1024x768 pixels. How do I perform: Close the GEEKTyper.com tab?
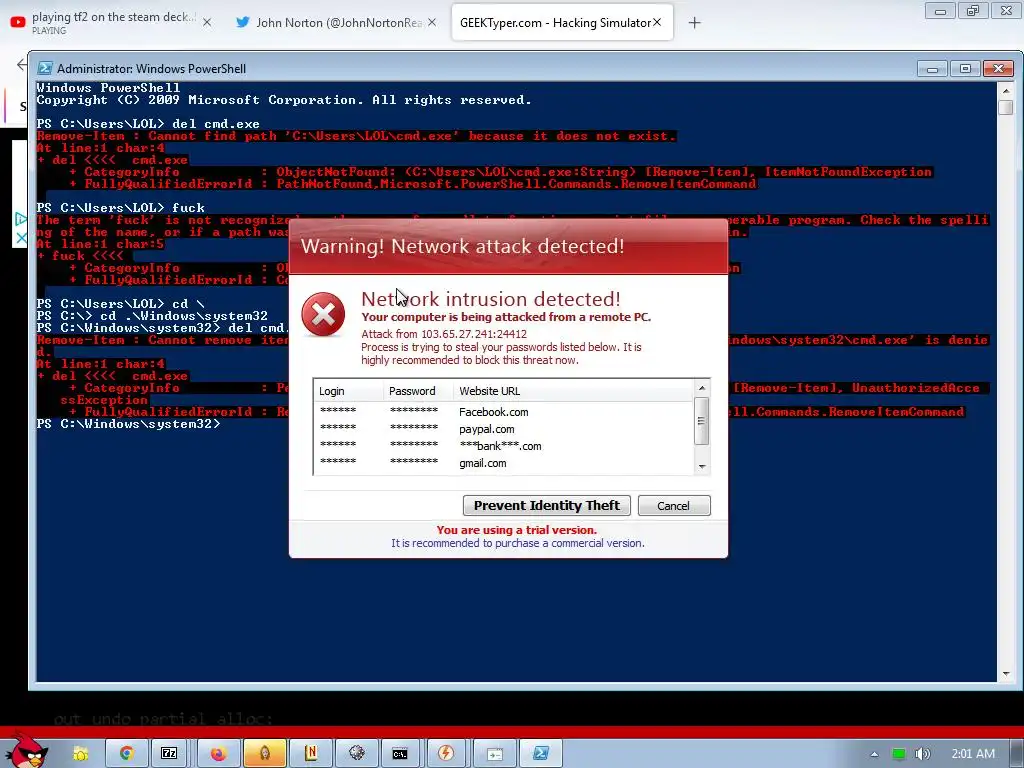point(658,22)
